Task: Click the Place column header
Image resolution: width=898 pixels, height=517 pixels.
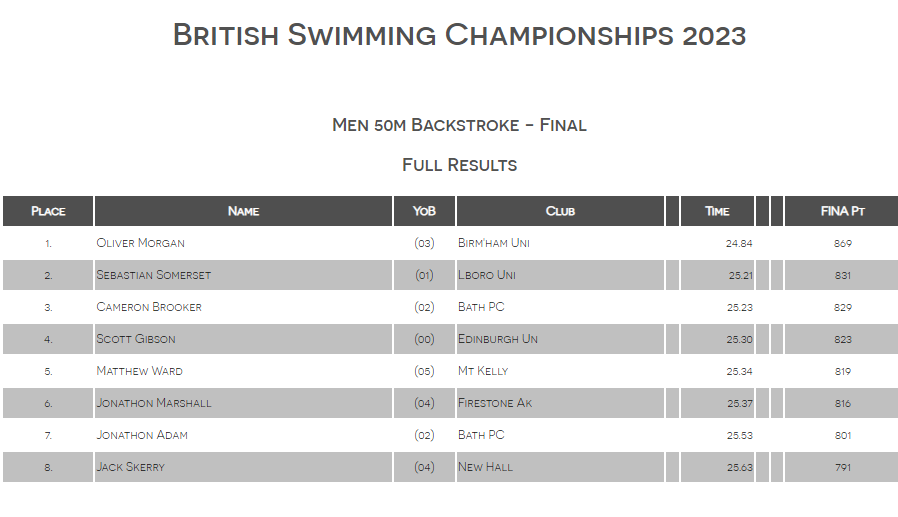Action: point(48,211)
